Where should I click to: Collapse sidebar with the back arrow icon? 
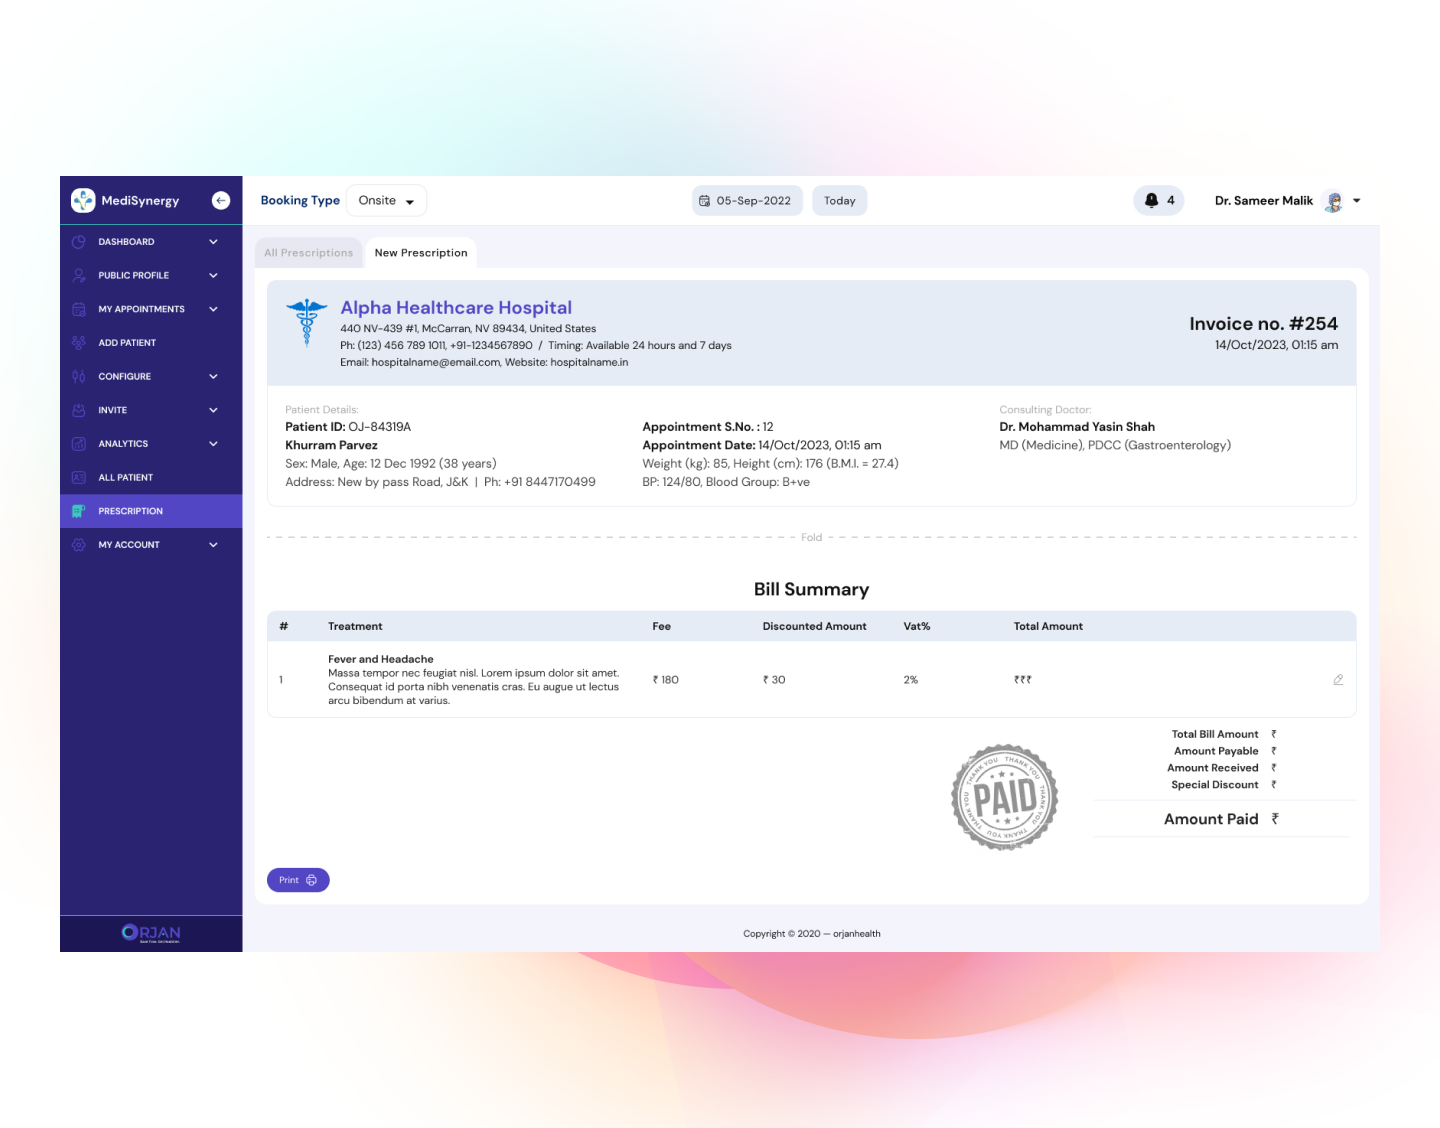click(x=221, y=200)
